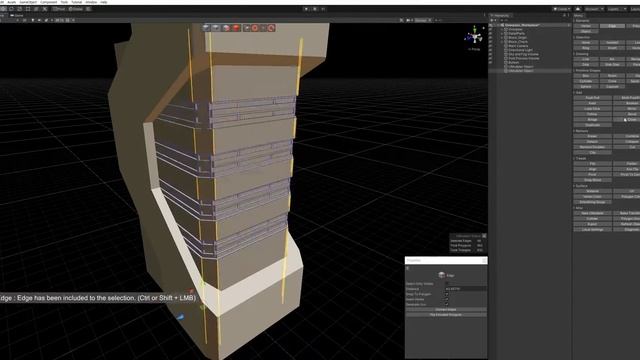Click the first gray shading icon in scene overlay toolbar

(x=206, y=28)
